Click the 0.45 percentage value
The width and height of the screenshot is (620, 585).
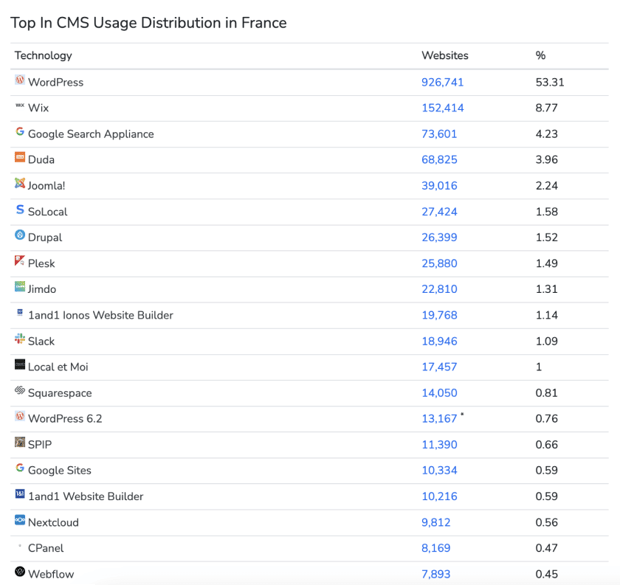click(x=546, y=574)
